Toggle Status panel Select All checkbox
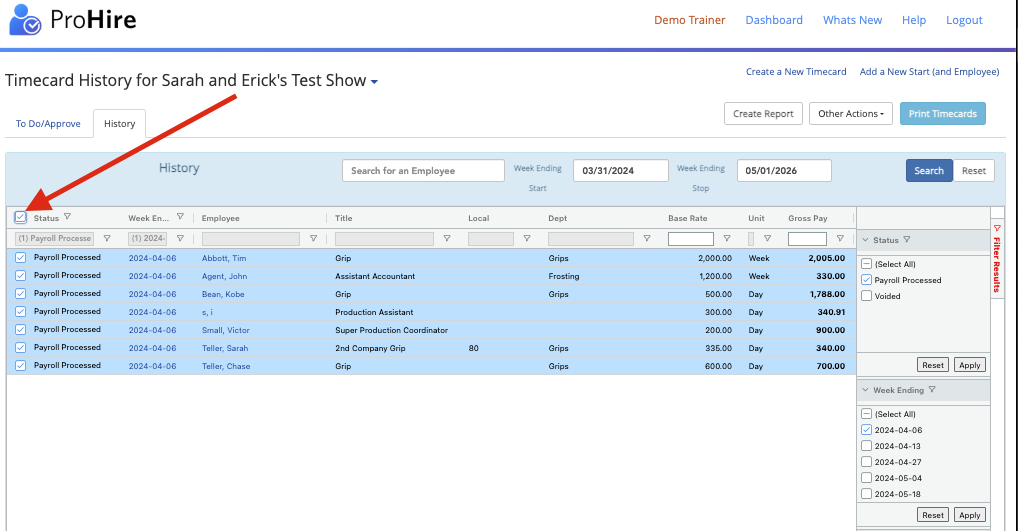The height and width of the screenshot is (531, 1018). point(866,264)
